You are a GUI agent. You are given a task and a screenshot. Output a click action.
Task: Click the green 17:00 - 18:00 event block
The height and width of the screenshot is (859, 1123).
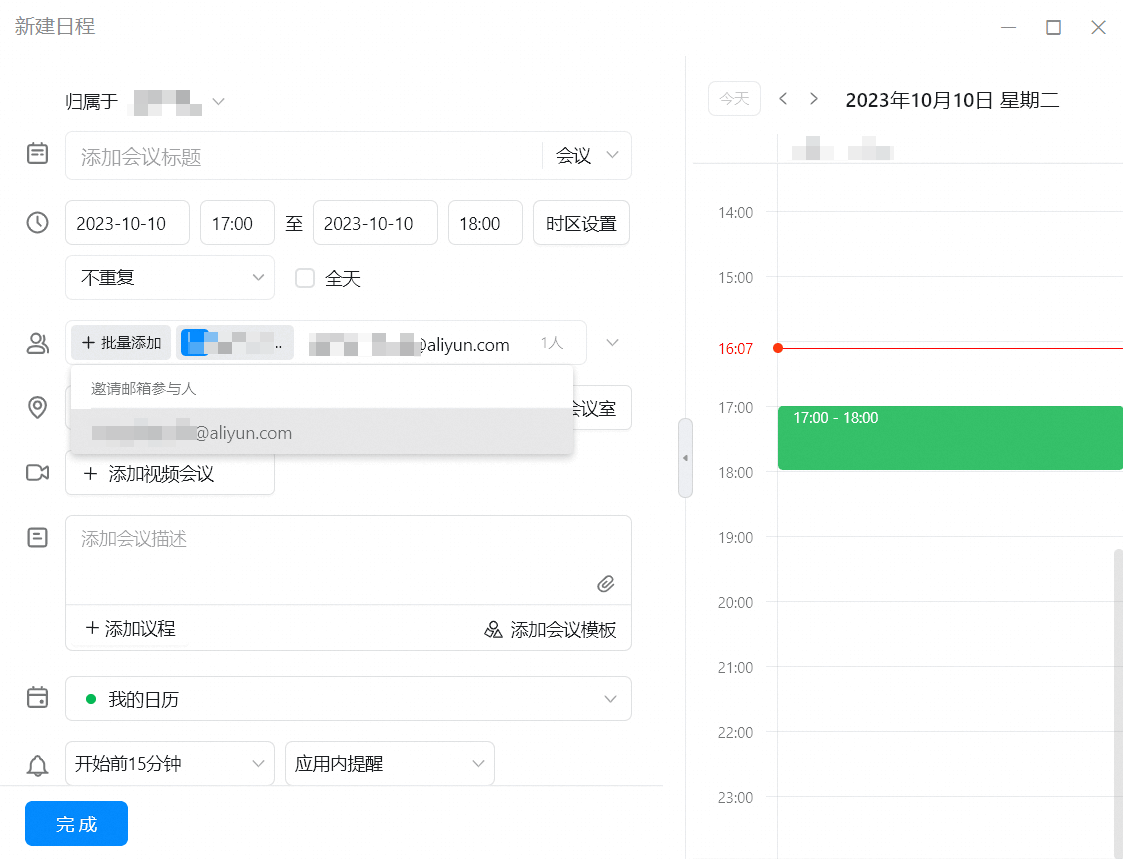click(950, 438)
